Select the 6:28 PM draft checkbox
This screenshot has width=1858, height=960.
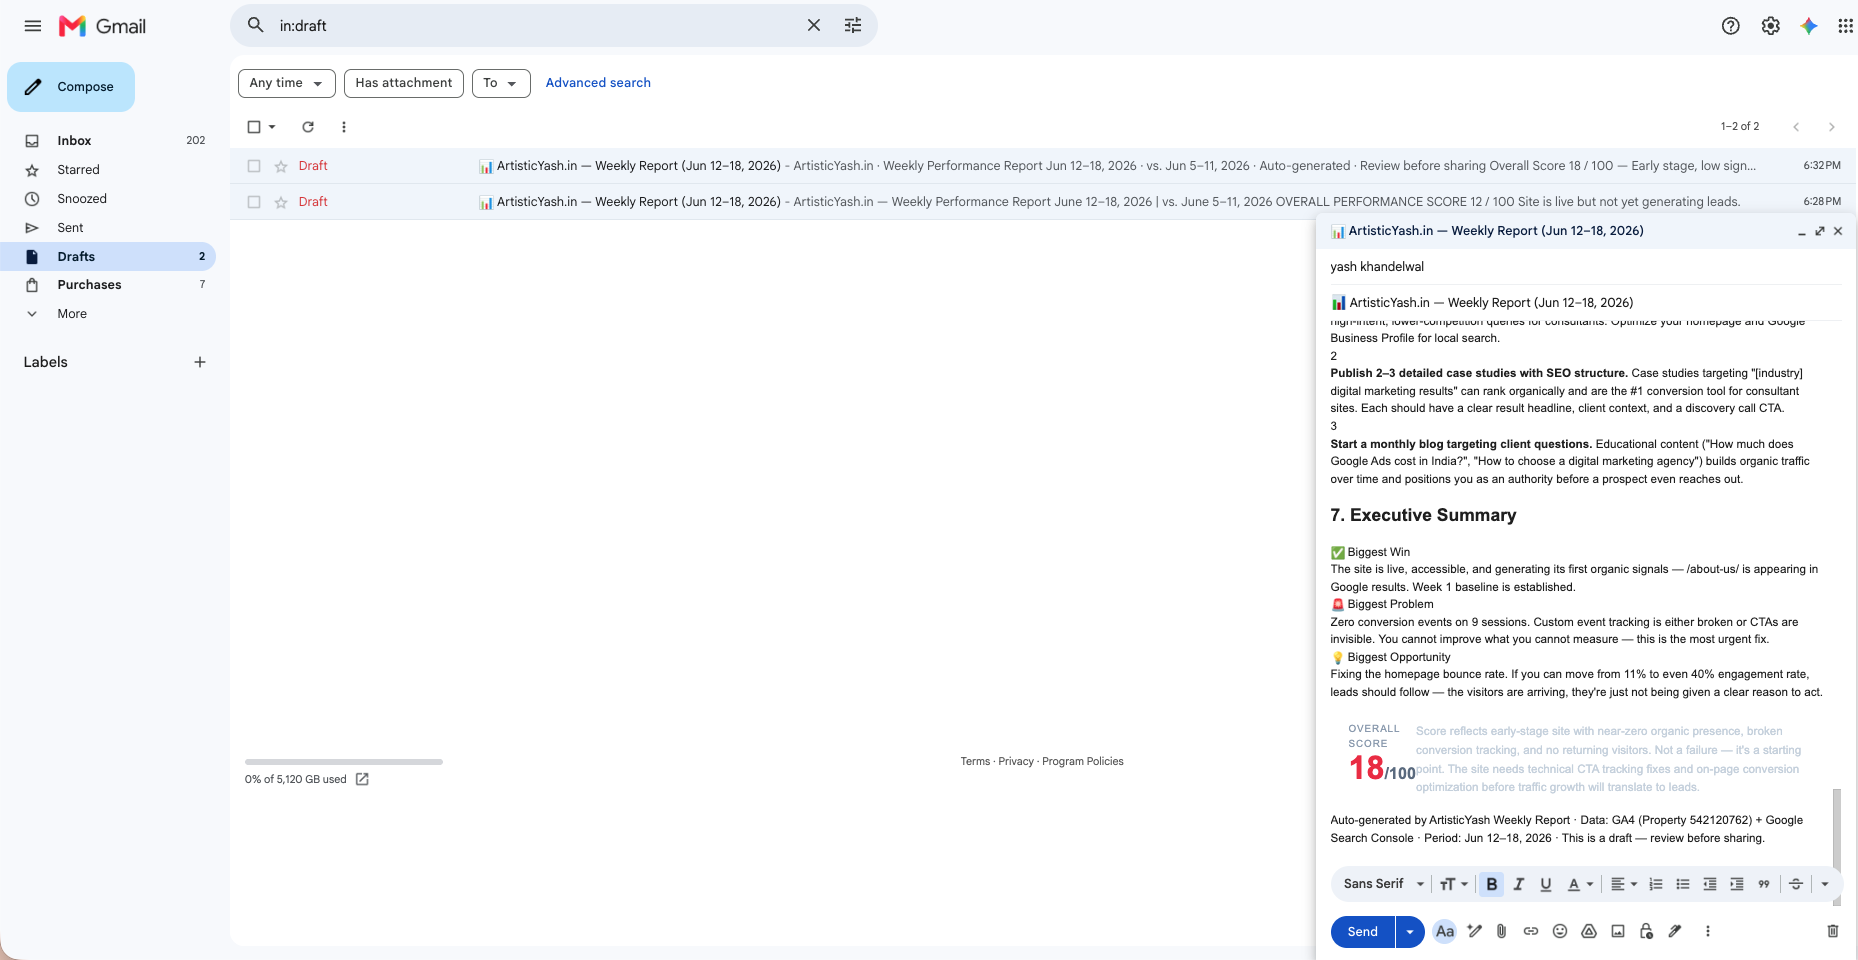pos(254,202)
